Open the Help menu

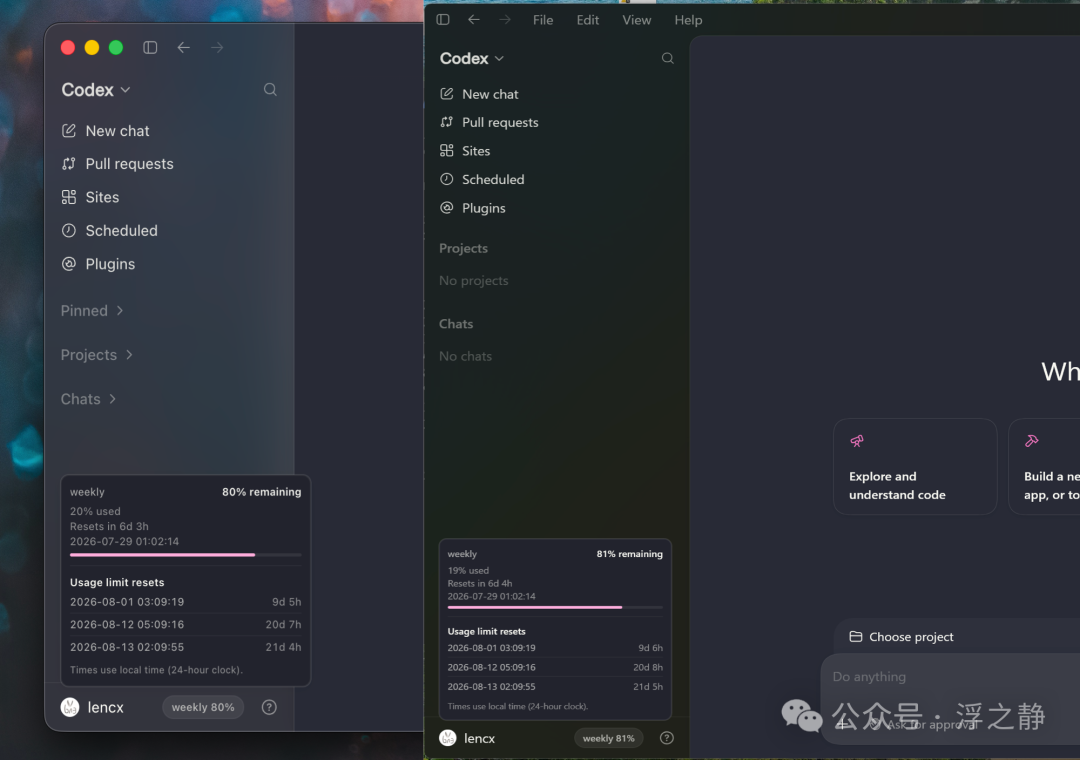688,20
